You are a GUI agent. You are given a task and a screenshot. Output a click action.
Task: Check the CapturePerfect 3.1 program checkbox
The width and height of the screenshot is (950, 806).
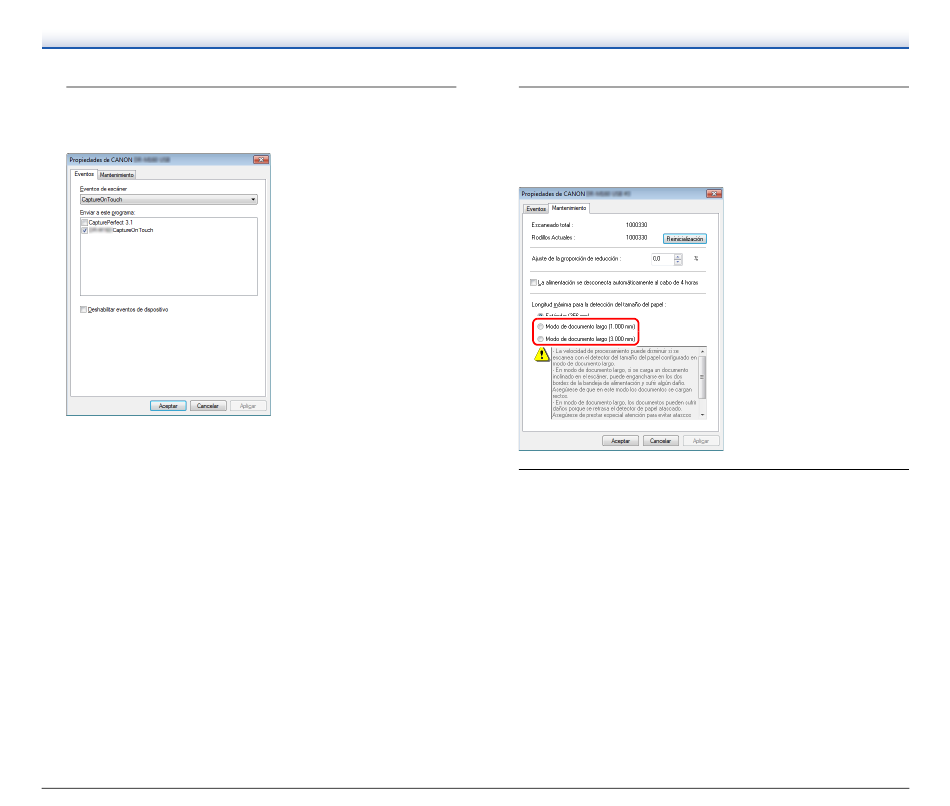tap(84, 222)
